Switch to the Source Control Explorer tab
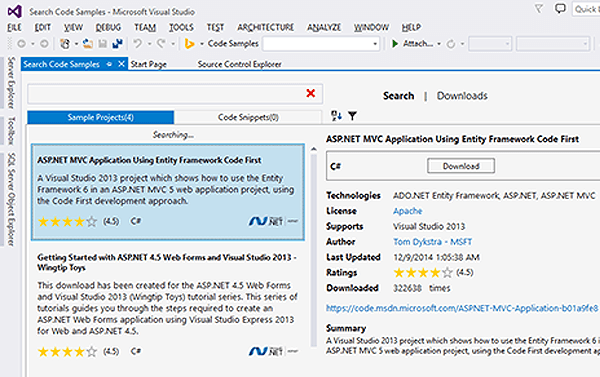Screen dimensions: 600x377 click(x=240, y=64)
